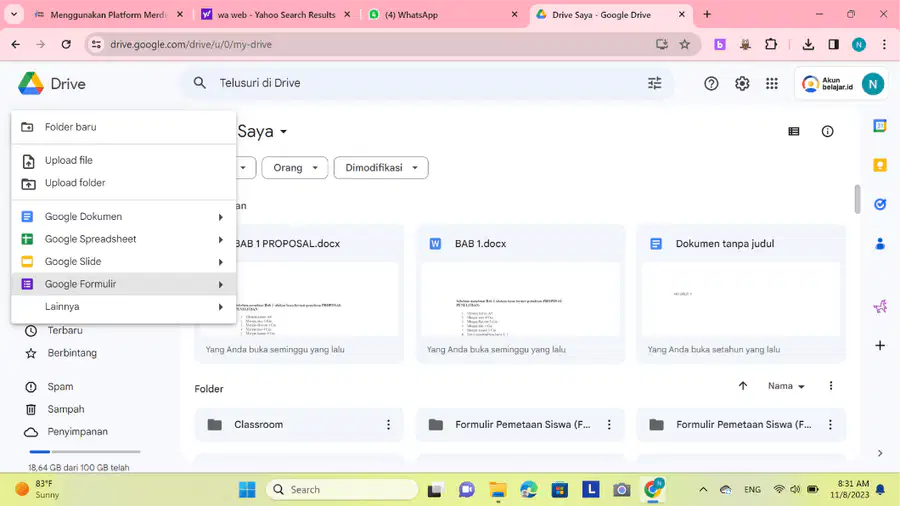Image resolution: width=900 pixels, height=506 pixels.
Task: Expand Google Formulir submenu arrow
Action: coord(220,285)
